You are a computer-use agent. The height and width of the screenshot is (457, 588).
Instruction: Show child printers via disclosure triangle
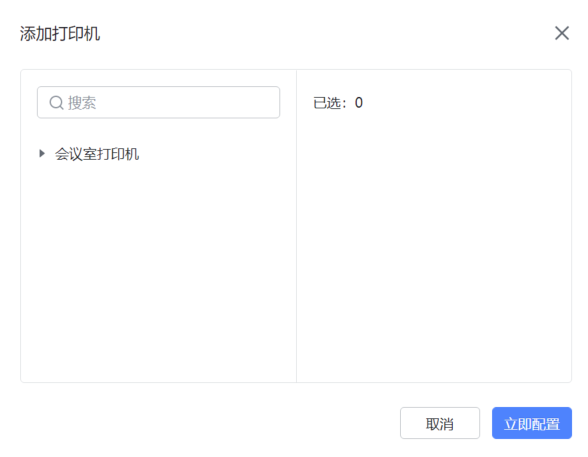[x=42, y=153]
